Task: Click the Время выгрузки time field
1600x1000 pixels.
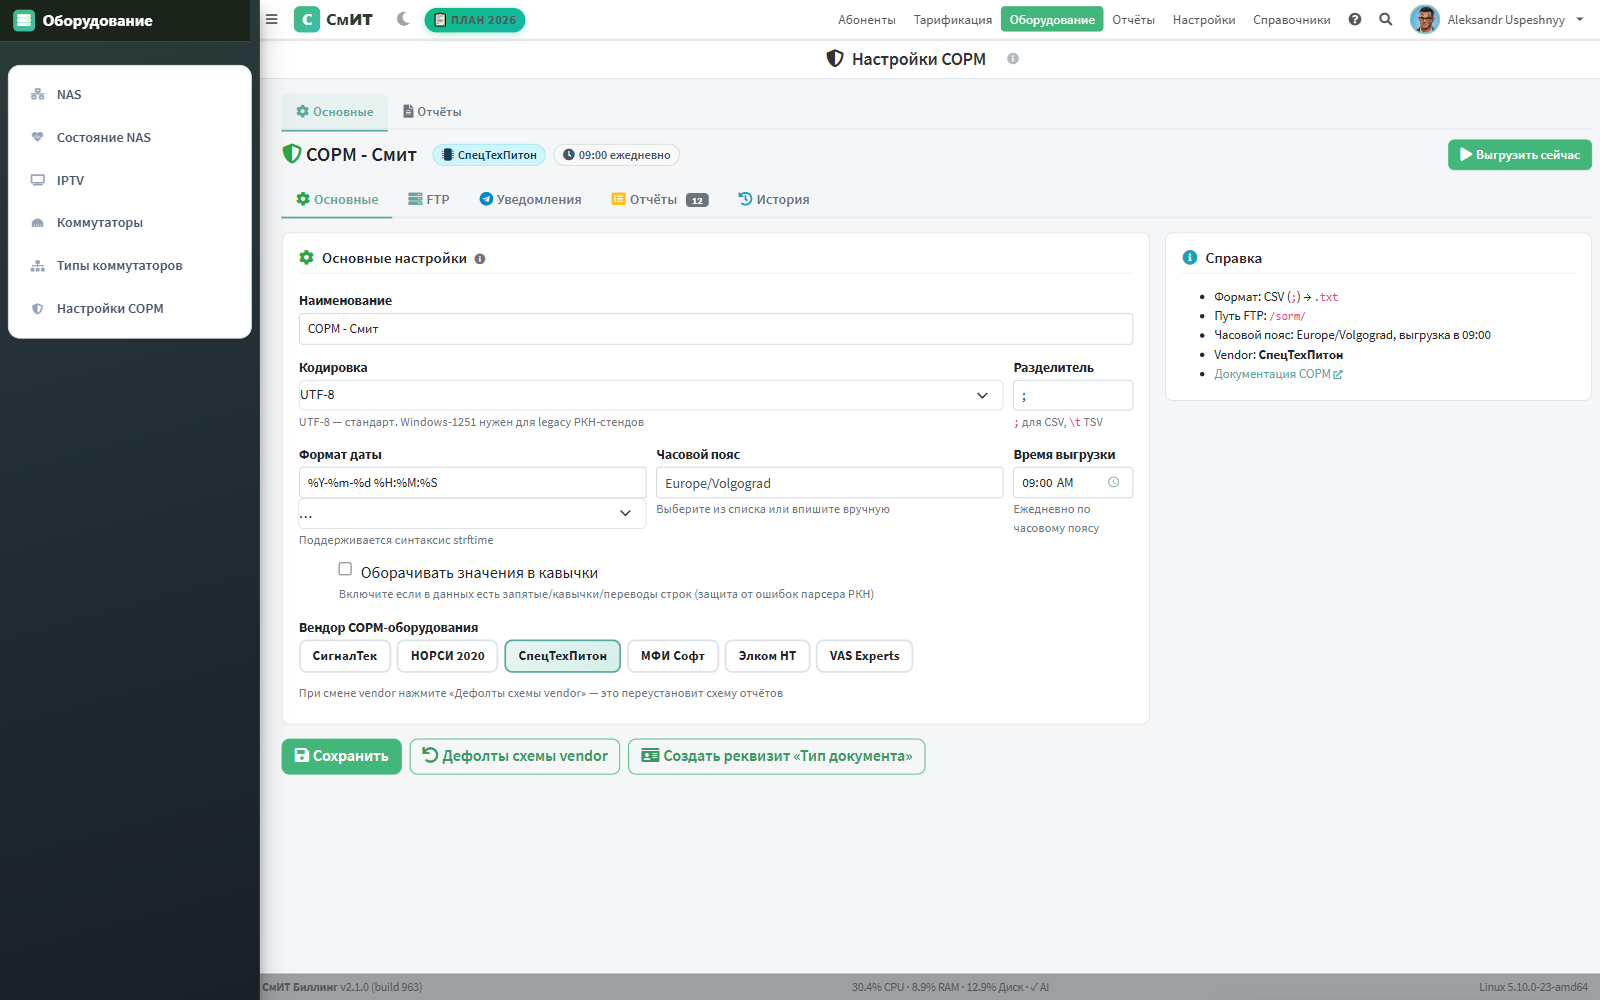Action: pos(1073,483)
